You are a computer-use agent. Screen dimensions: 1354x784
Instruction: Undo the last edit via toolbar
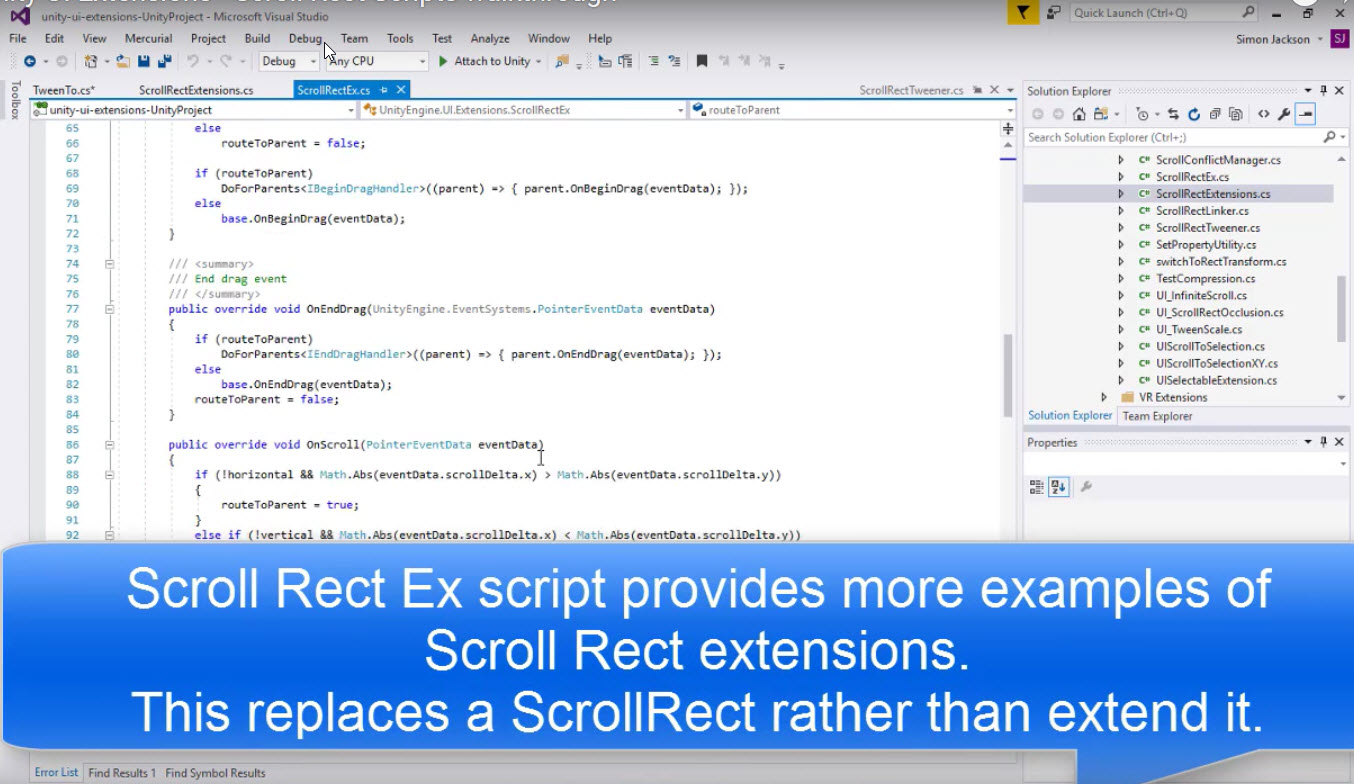pos(193,61)
